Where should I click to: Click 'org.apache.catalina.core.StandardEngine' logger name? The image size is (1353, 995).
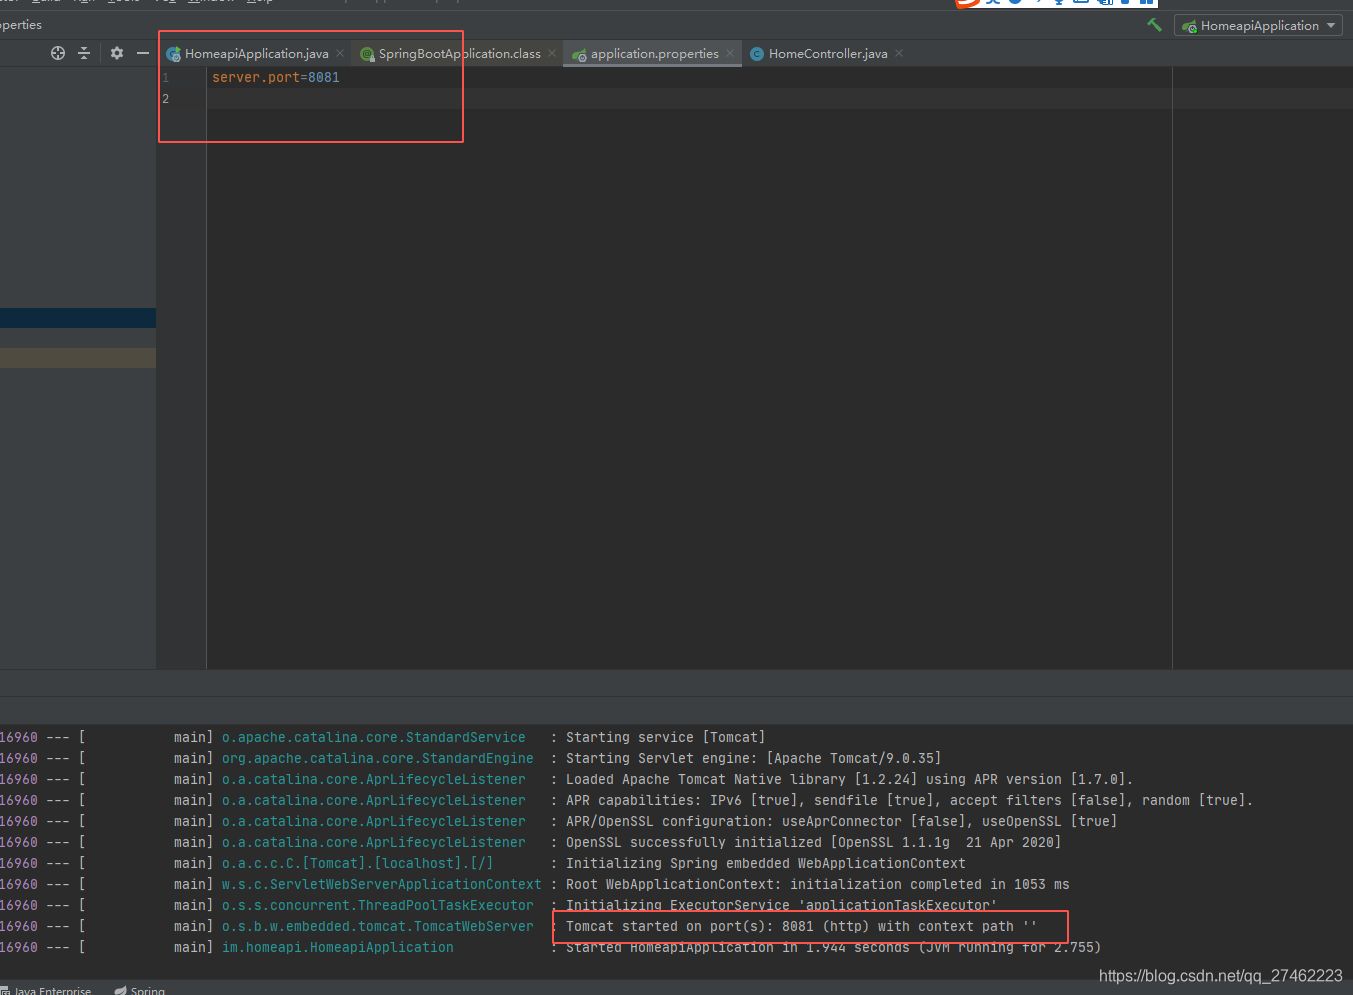click(x=377, y=759)
